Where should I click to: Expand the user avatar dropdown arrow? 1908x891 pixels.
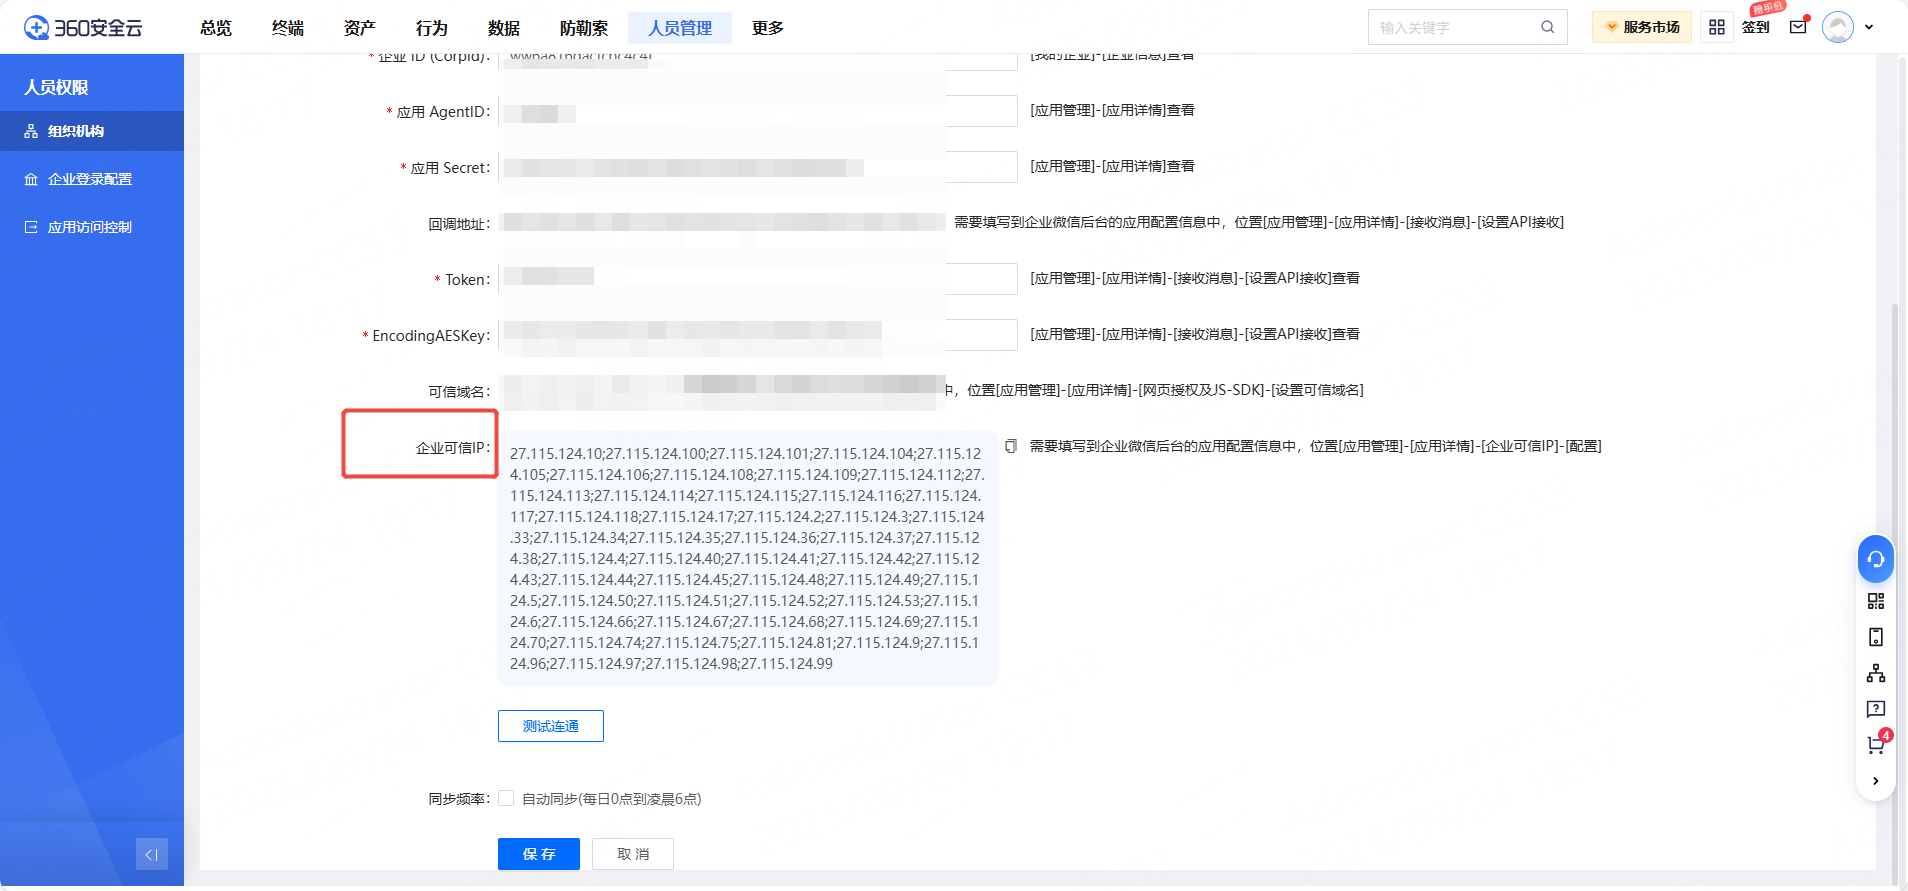point(1869,27)
